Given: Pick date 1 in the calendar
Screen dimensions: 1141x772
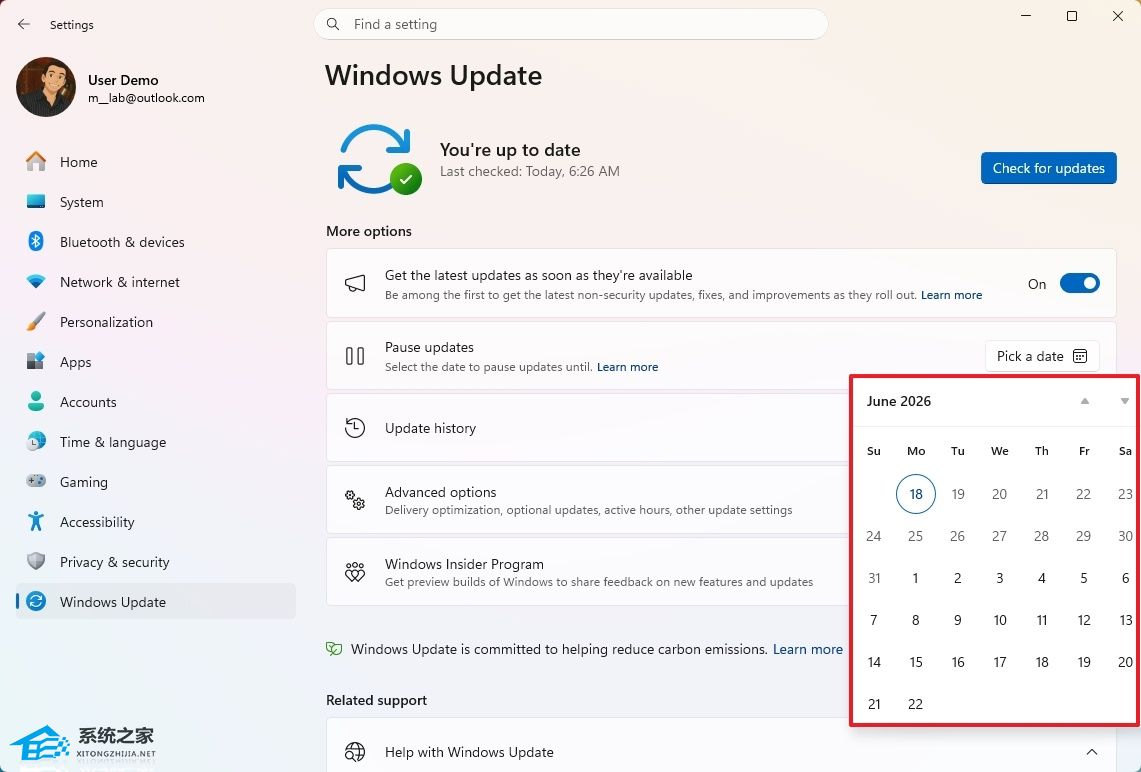Looking at the screenshot, I should tap(915, 578).
